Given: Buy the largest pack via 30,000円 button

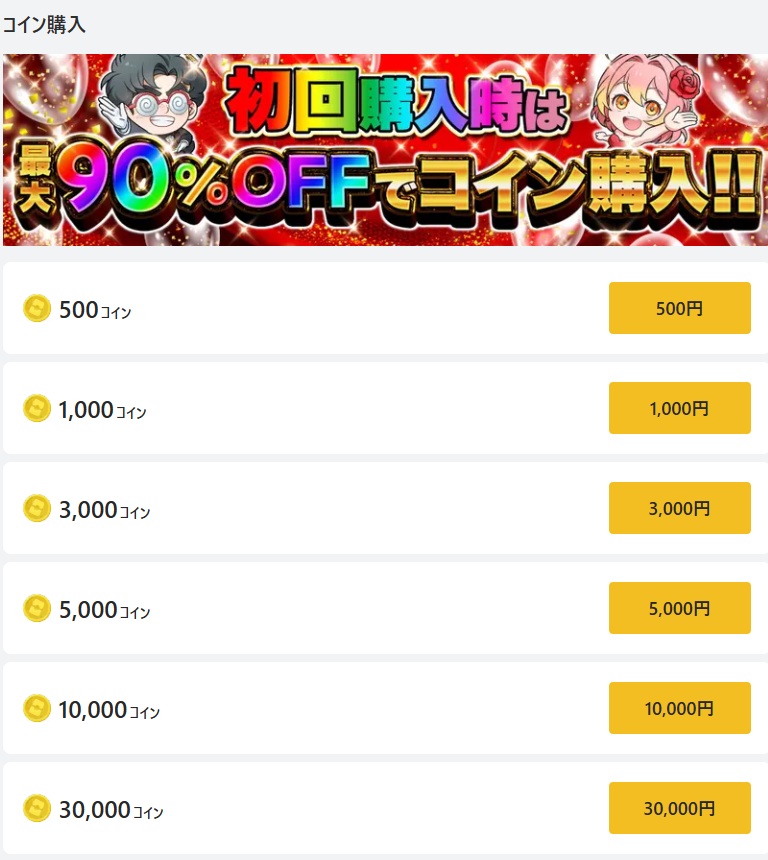Looking at the screenshot, I should point(680,808).
